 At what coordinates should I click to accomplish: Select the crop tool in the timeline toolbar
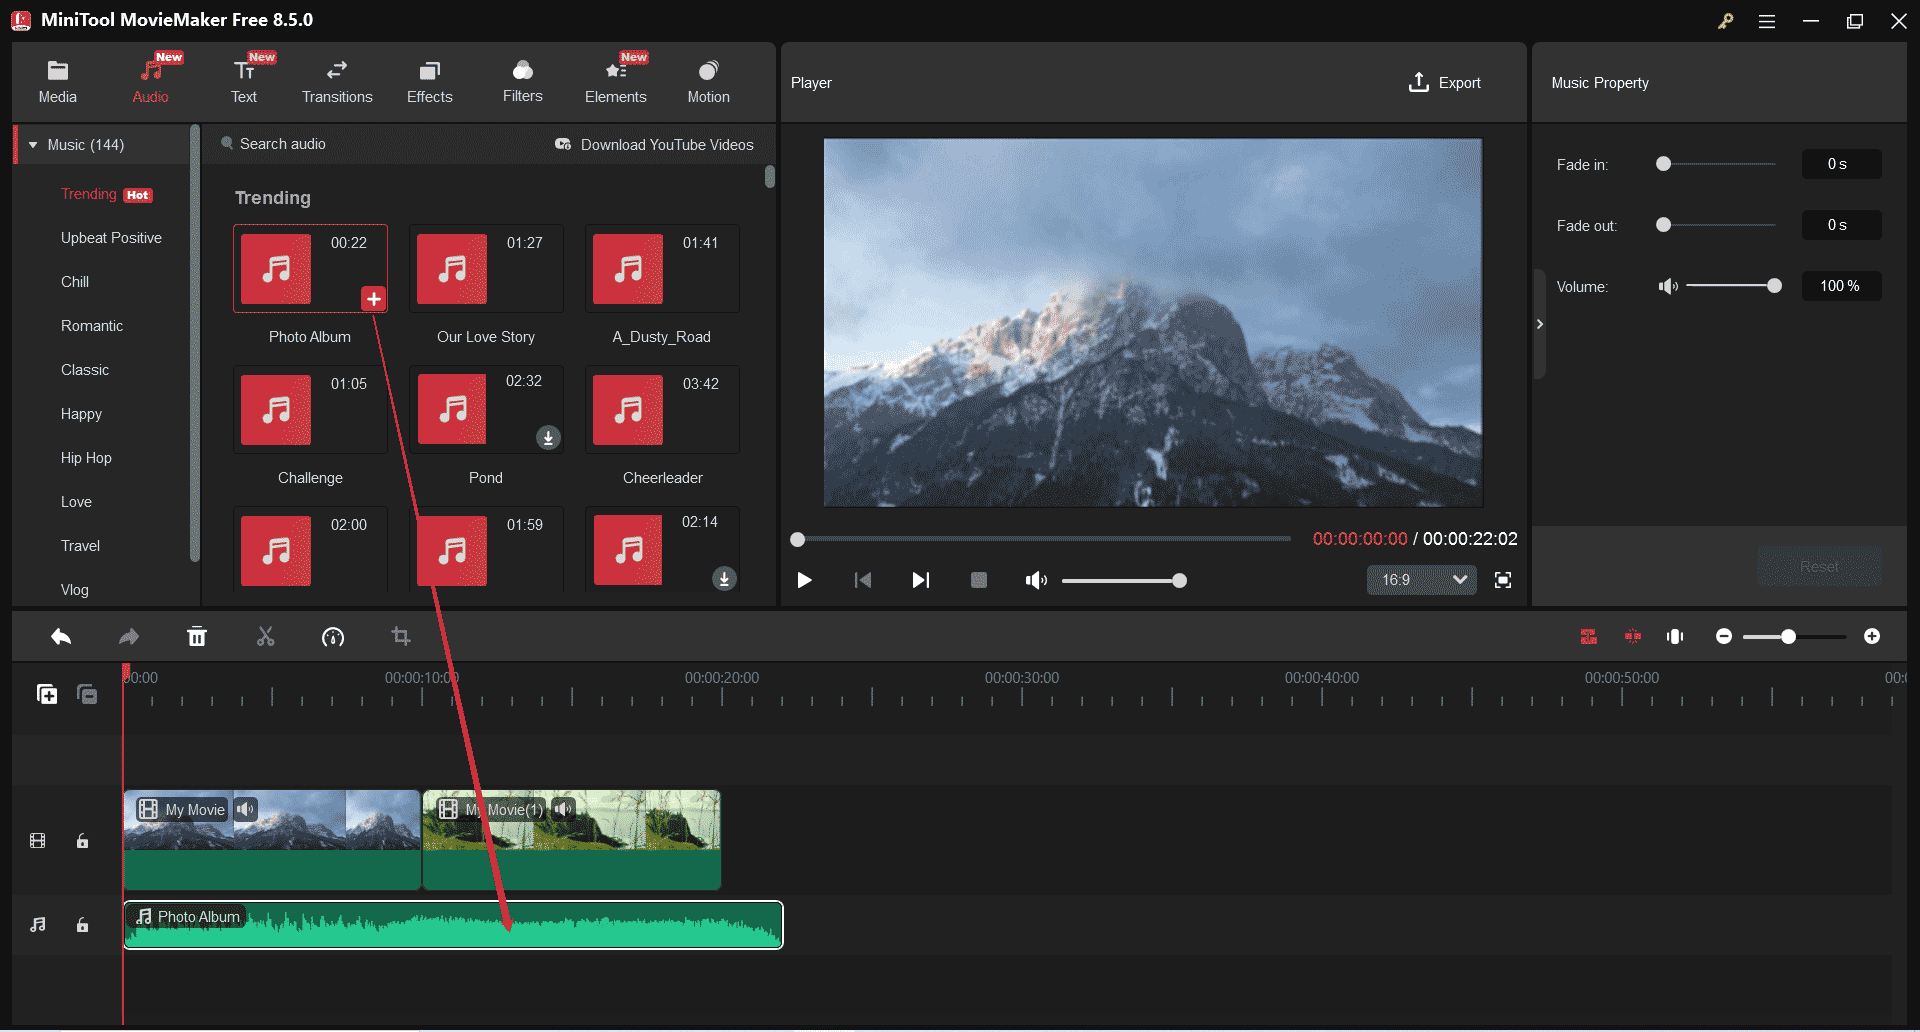pos(400,636)
